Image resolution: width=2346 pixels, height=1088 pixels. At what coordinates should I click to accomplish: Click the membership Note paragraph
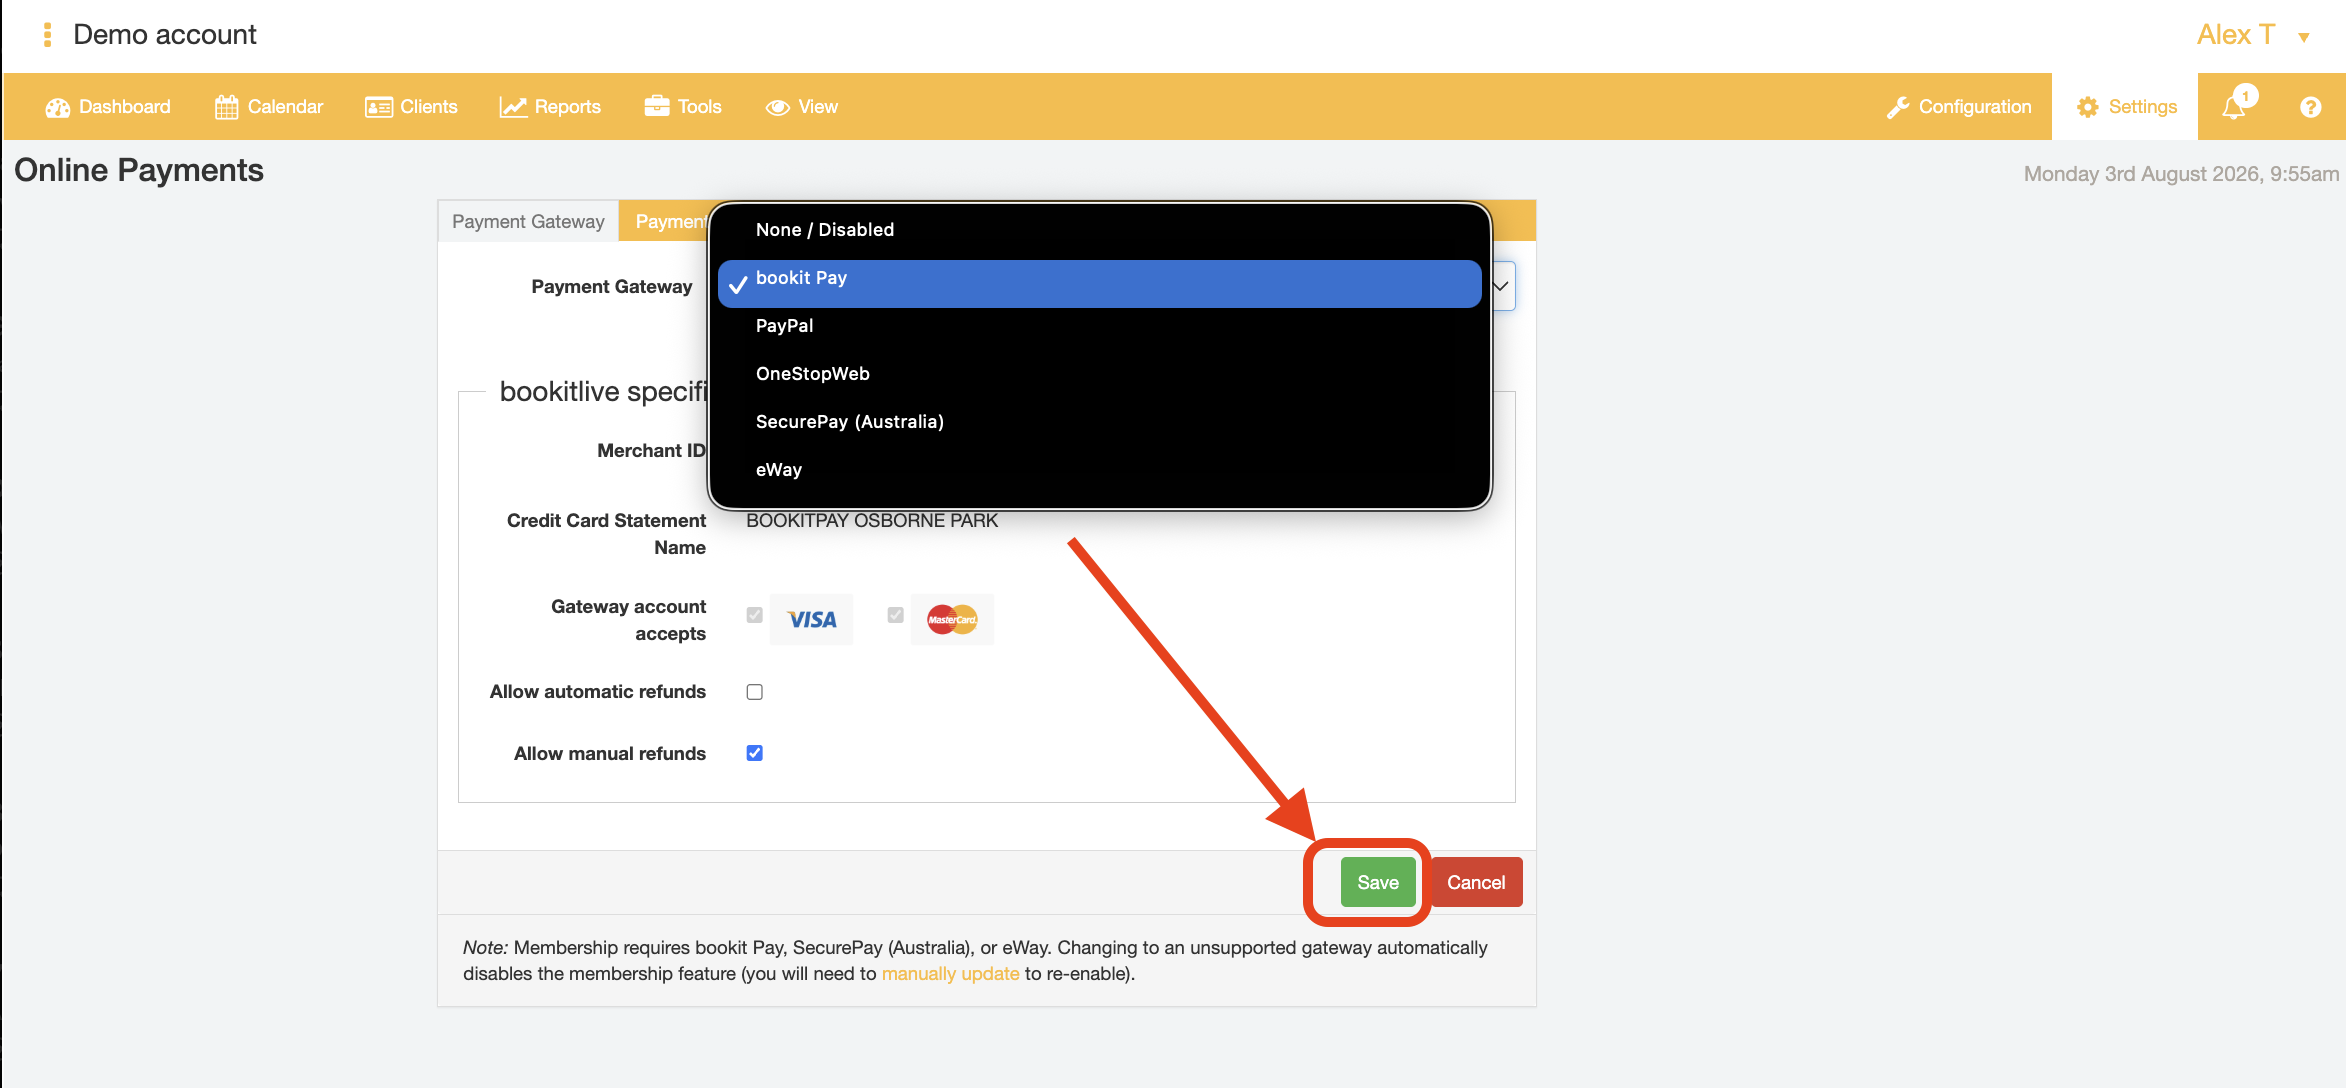click(x=975, y=961)
